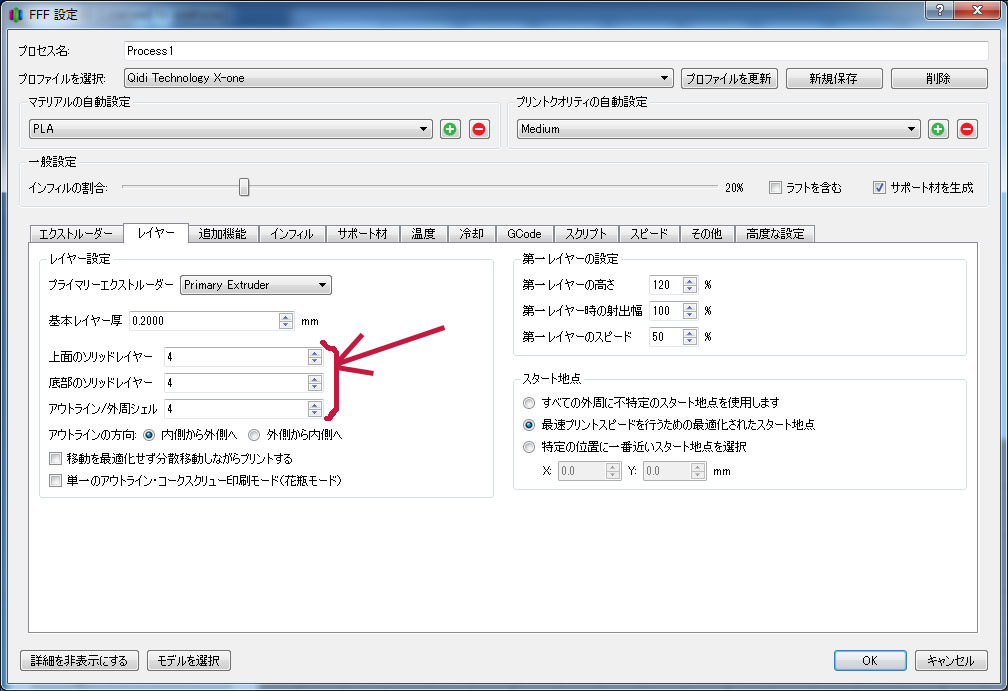Increase 第一レイヤーの高さ with up arrow
This screenshot has width=1008, height=691.
pos(689,280)
